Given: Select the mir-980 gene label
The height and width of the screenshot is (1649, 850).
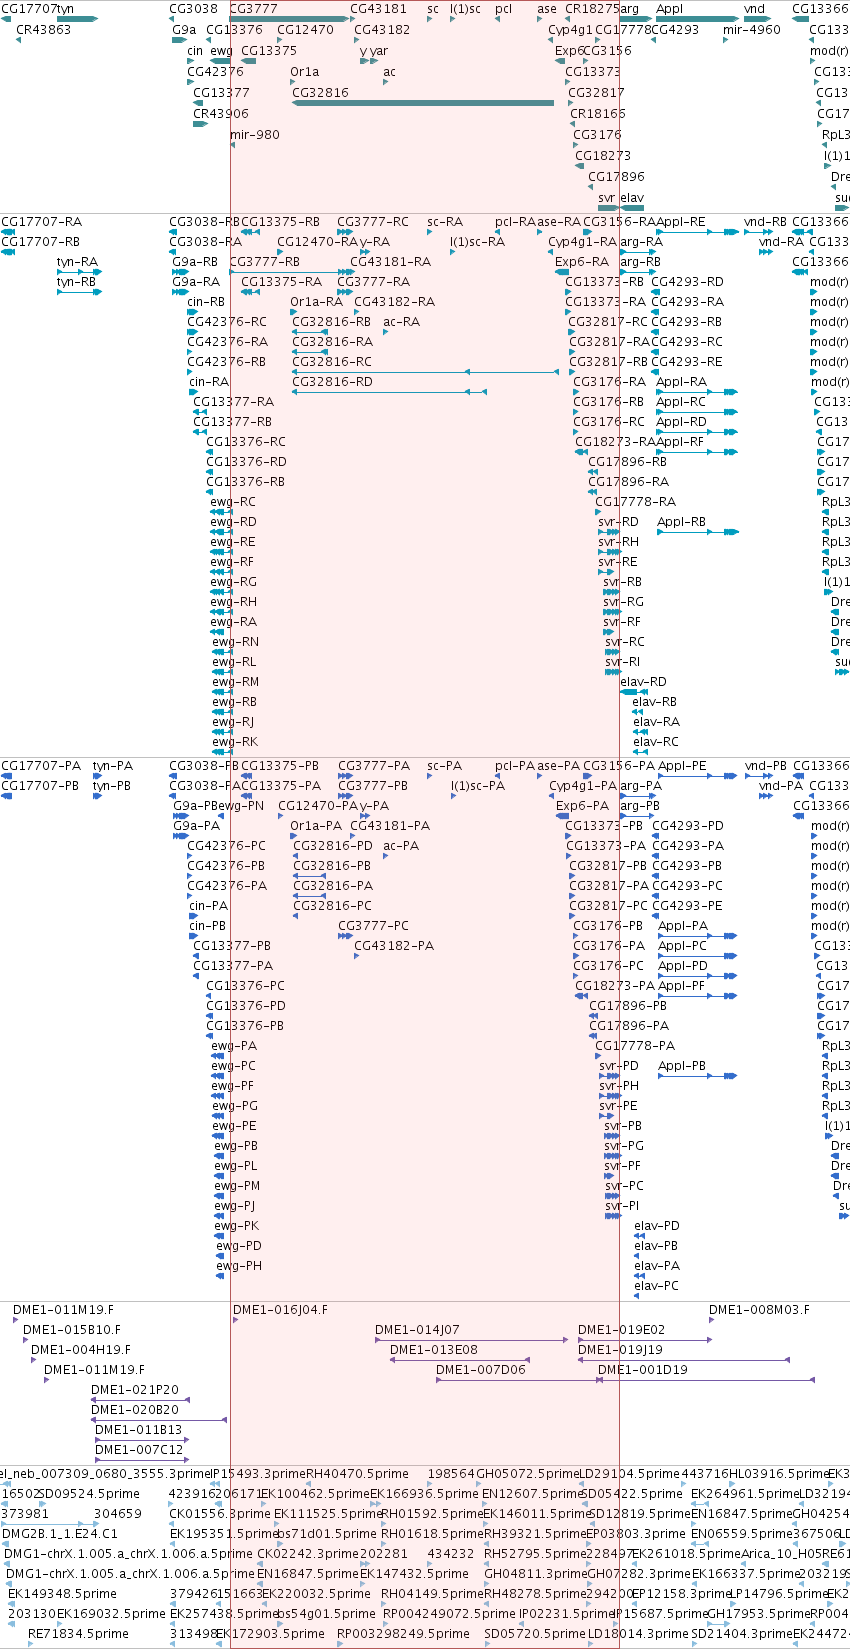Looking at the screenshot, I should [x=255, y=135].
